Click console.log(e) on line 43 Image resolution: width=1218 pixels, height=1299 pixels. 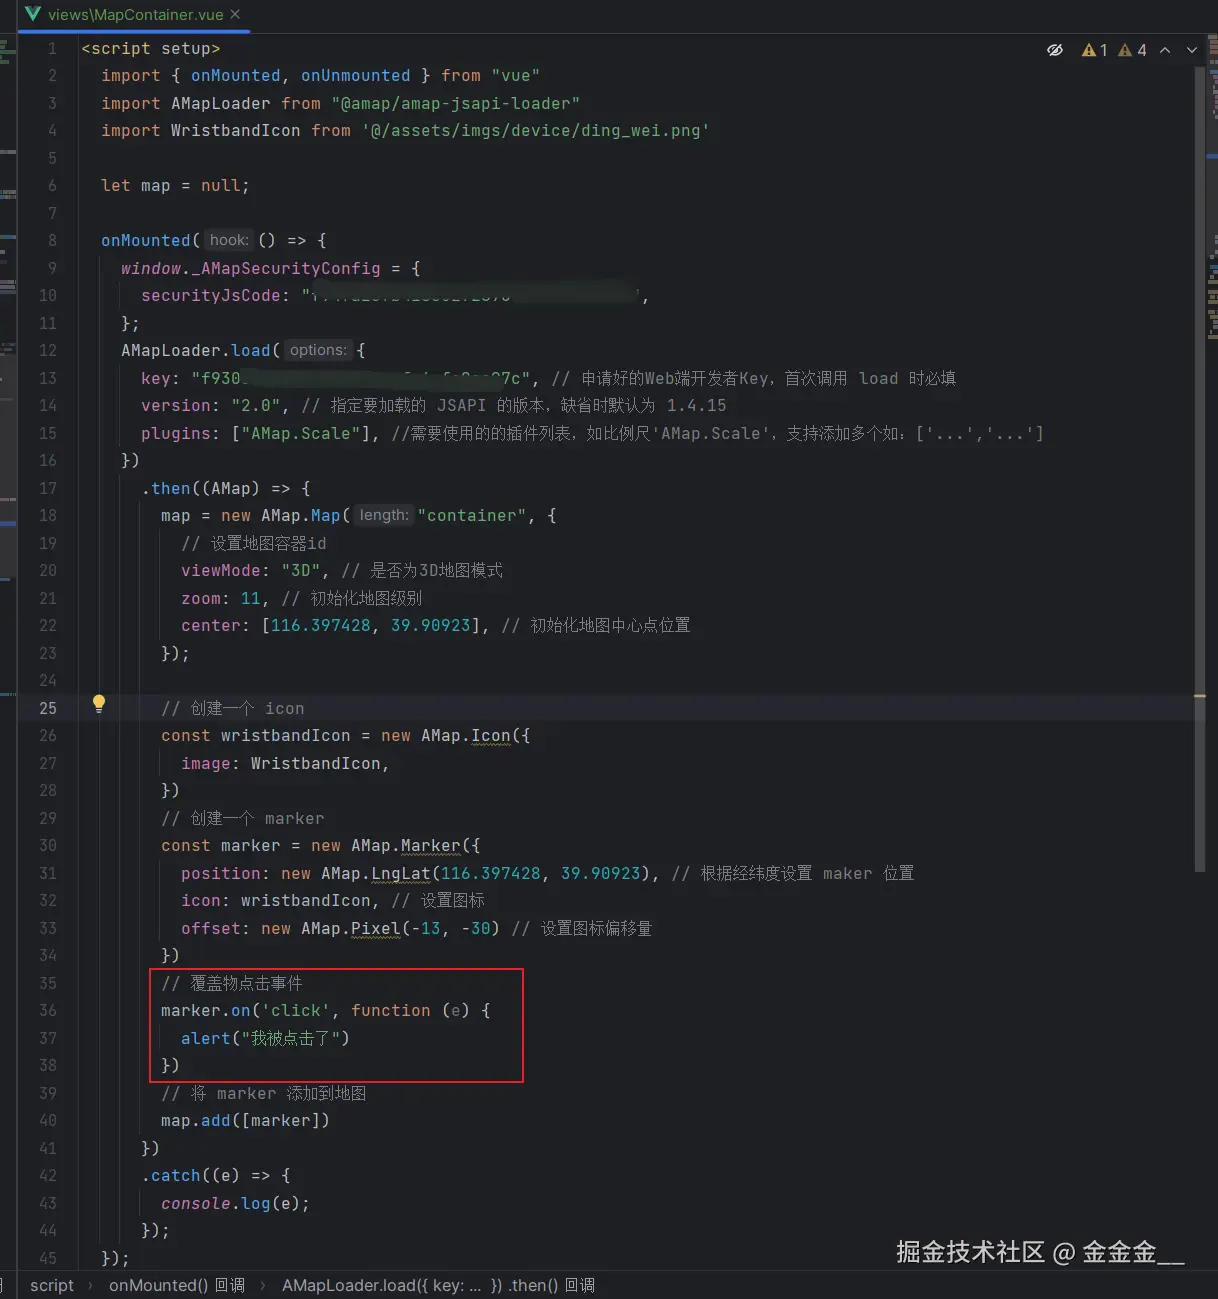[231, 1204]
